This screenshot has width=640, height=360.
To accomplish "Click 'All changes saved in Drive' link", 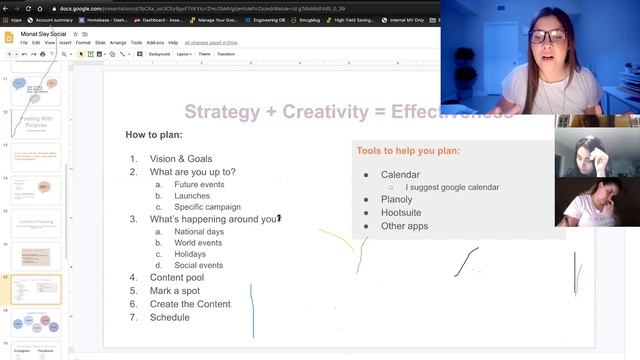I will click(x=211, y=42).
